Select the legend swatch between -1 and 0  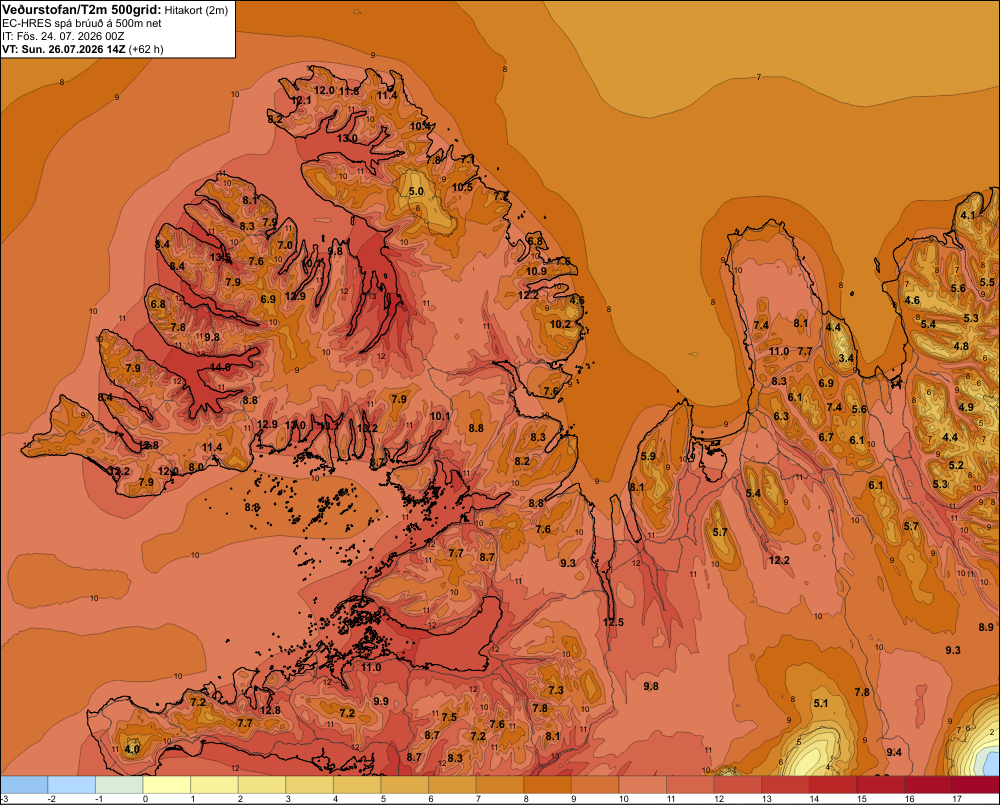(x=119, y=784)
